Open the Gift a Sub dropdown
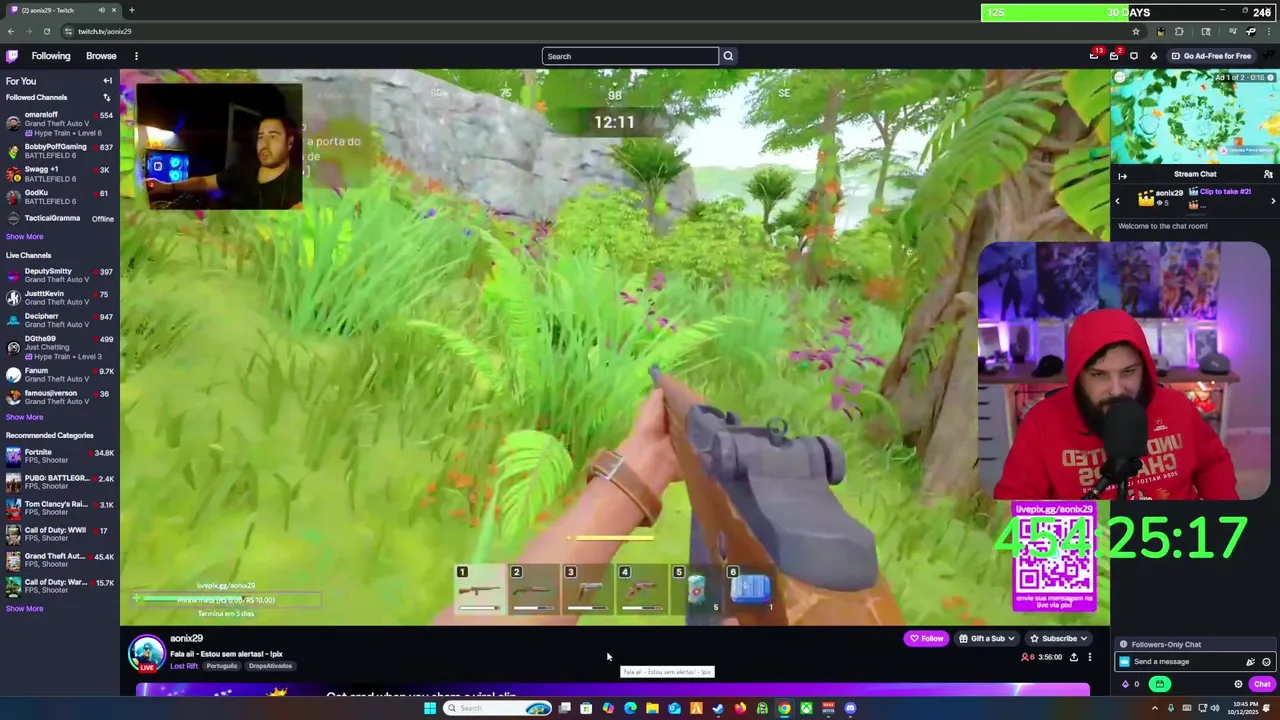Viewport: 1280px width, 720px height. 987,638
